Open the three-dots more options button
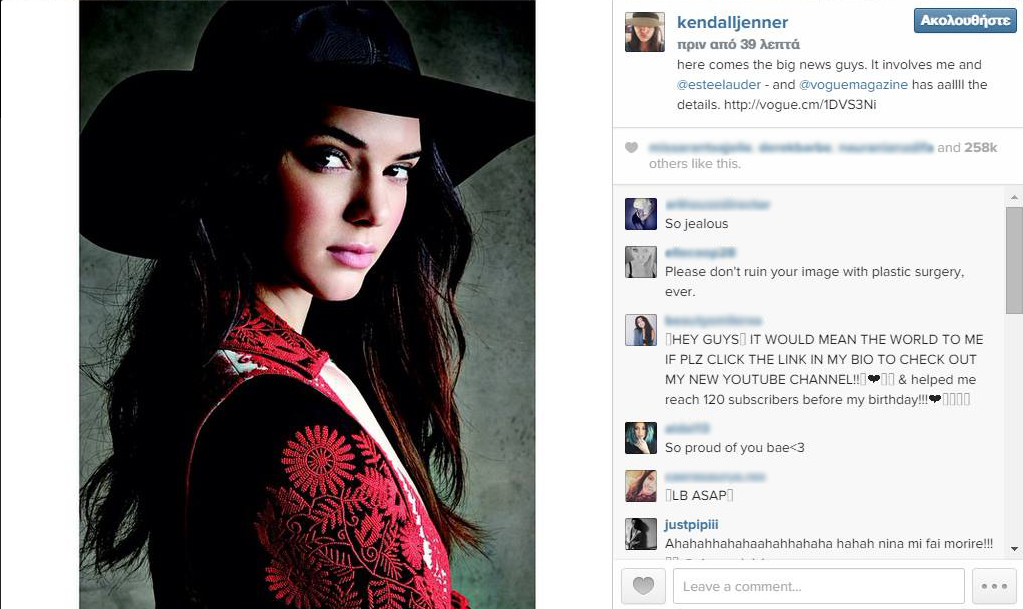 pos(994,586)
